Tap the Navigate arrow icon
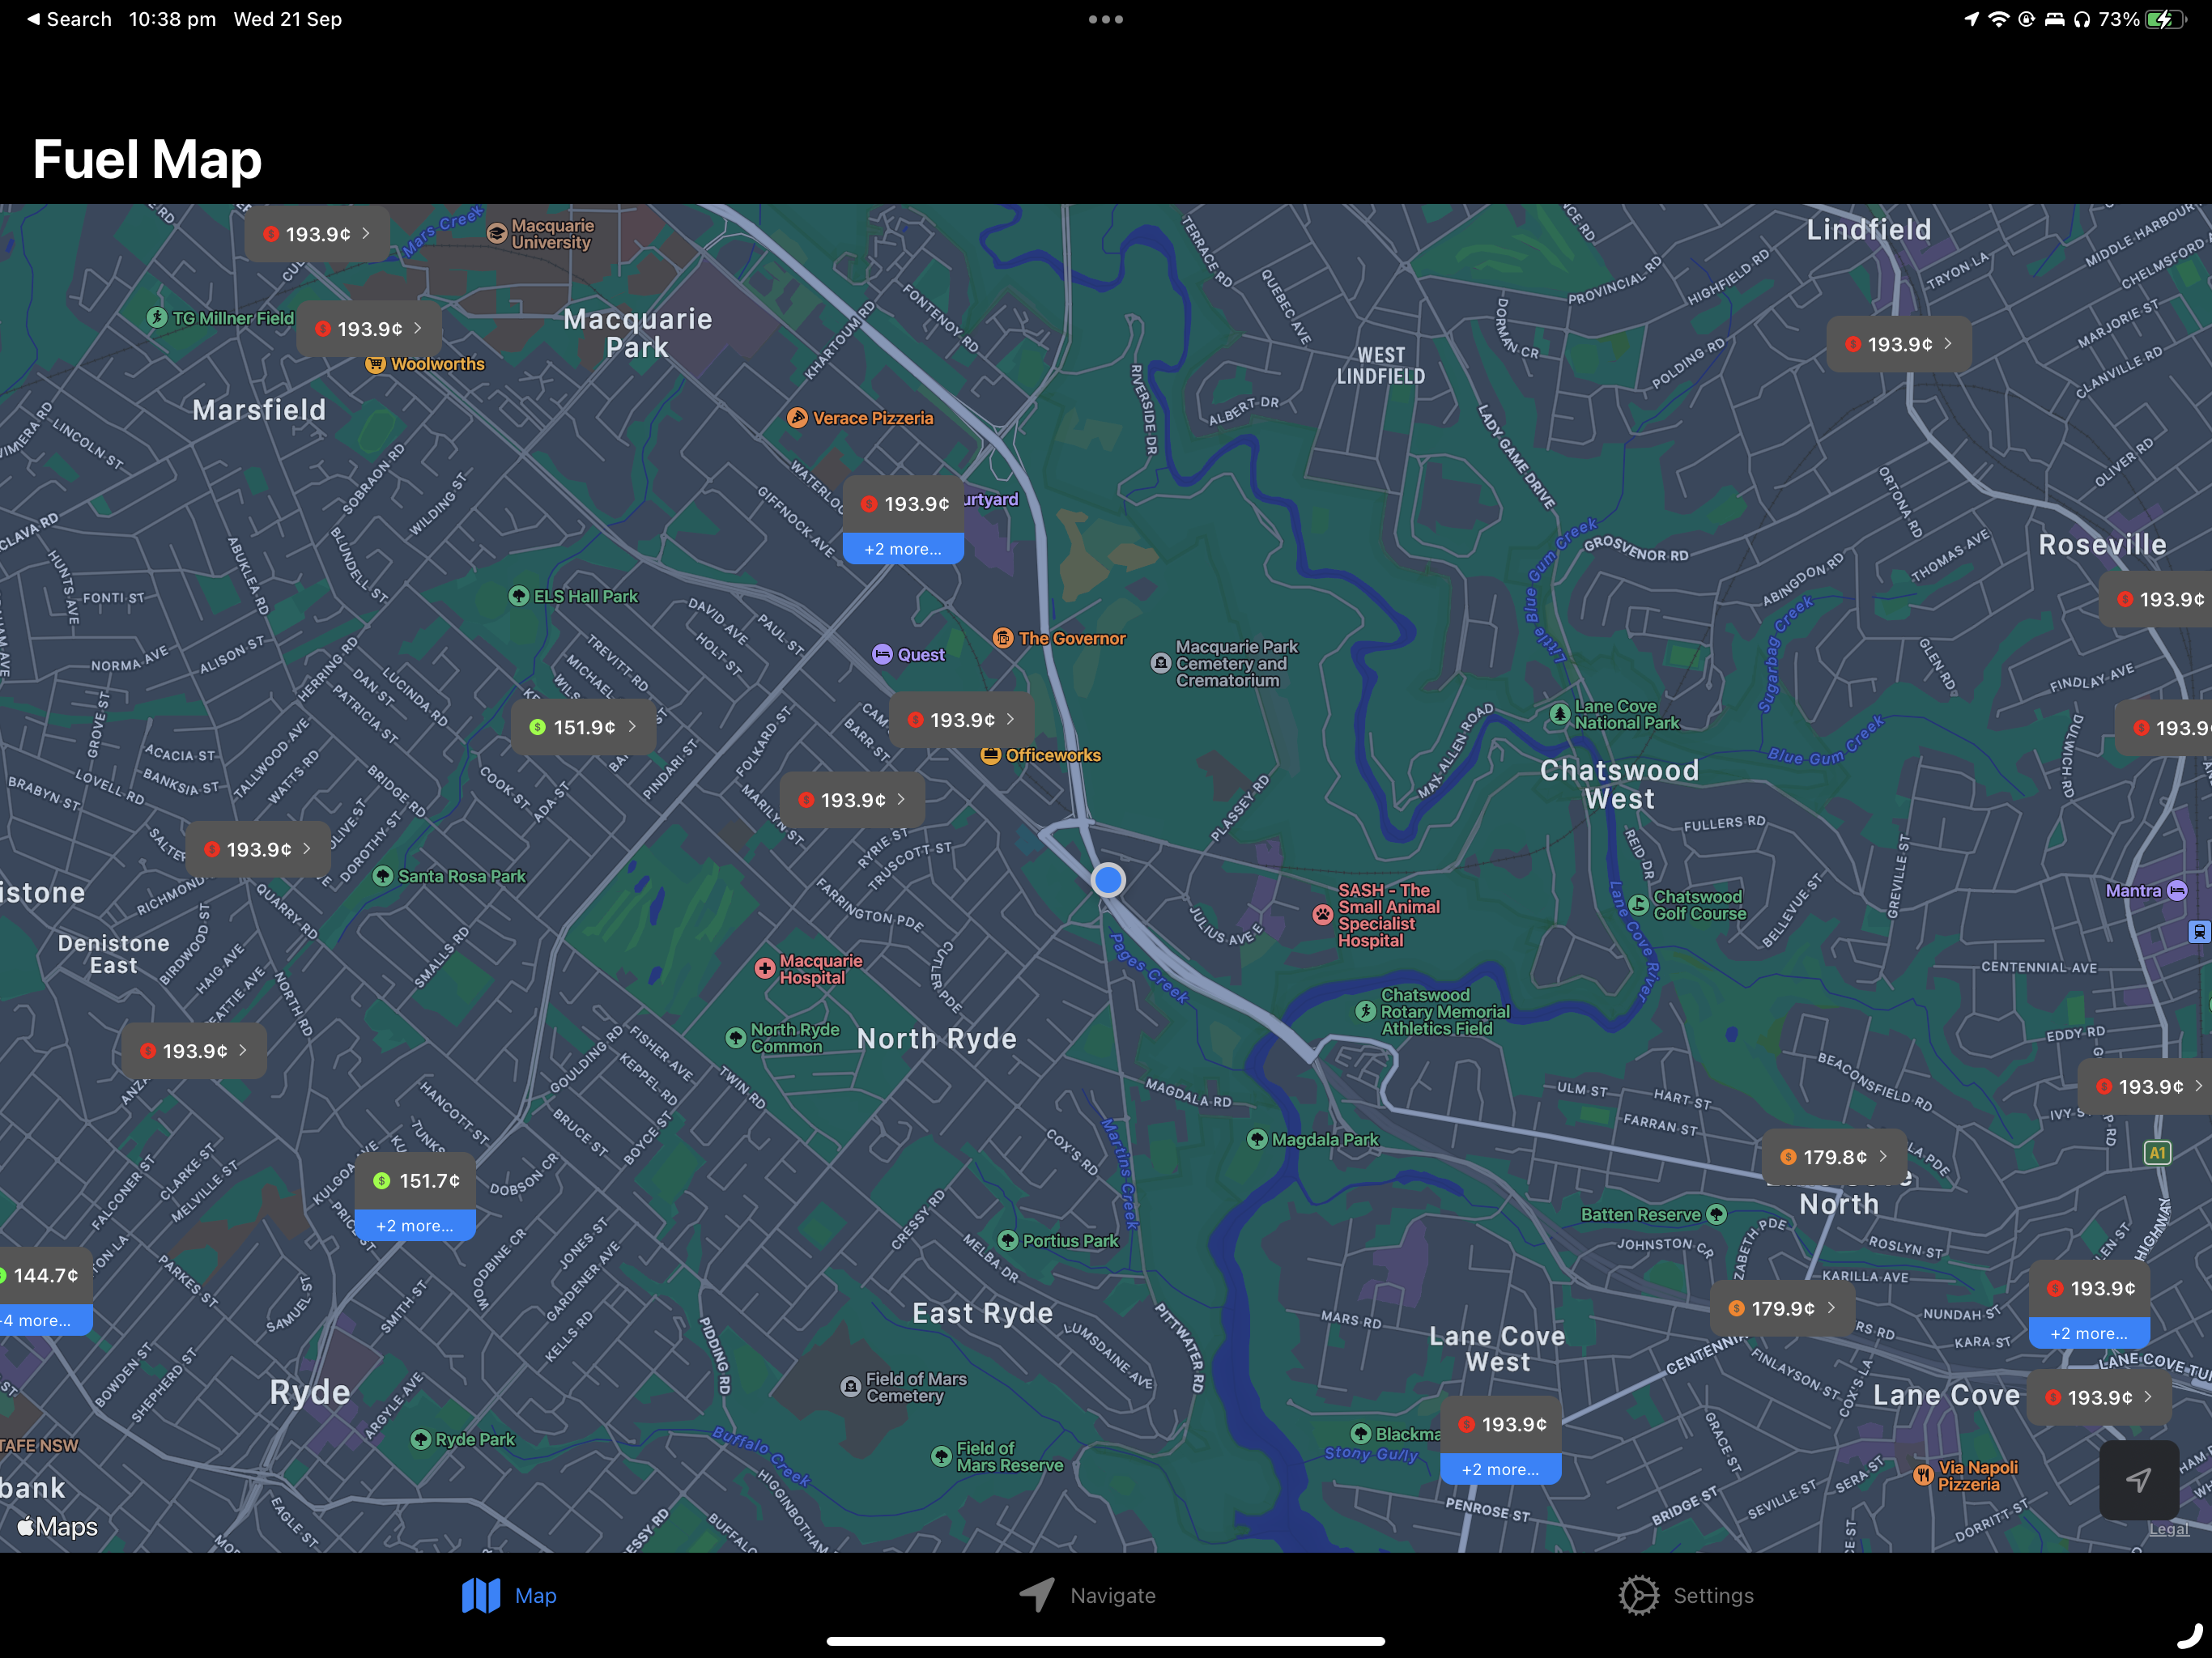Screen dimensions: 2212x1658 [1037, 1595]
